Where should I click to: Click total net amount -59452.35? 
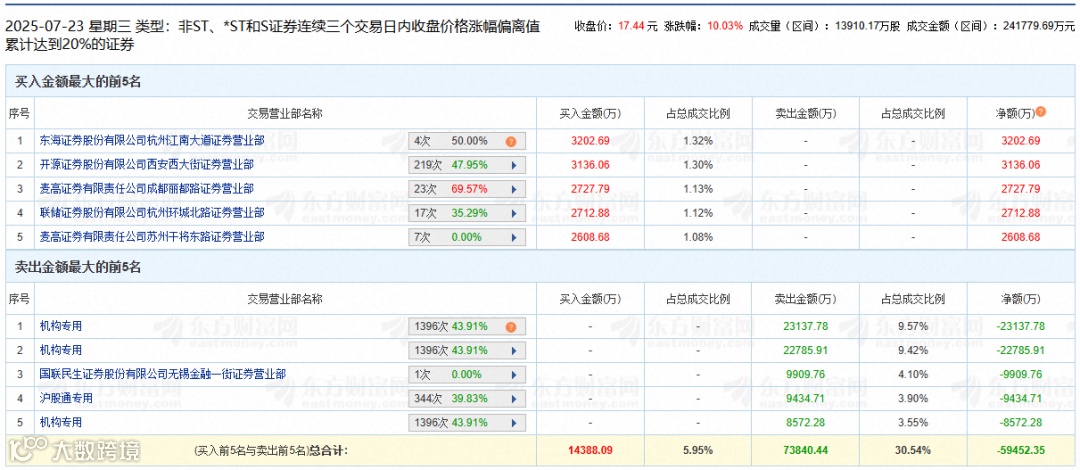[x=1020, y=451]
